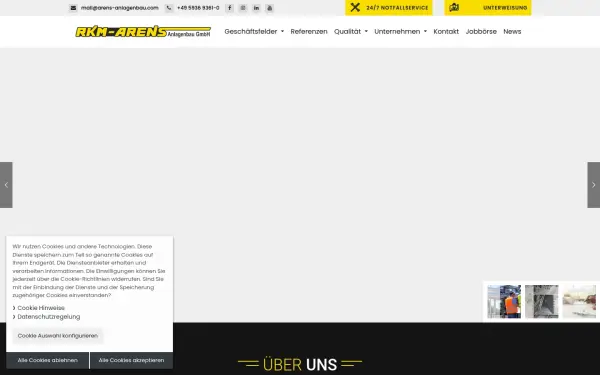600x375 pixels.
Task: Expand the Geschäftsfelder dropdown menu
Action: [254, 31]
